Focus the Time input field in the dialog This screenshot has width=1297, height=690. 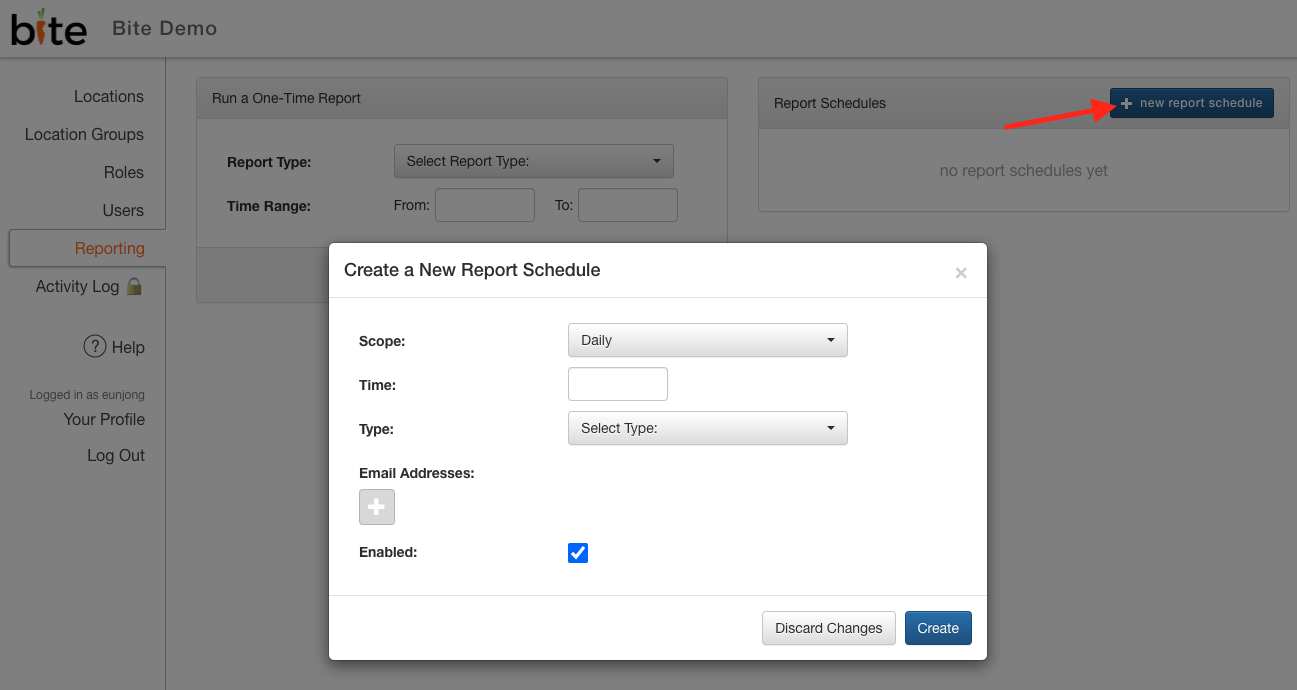(x=618, y=384)
